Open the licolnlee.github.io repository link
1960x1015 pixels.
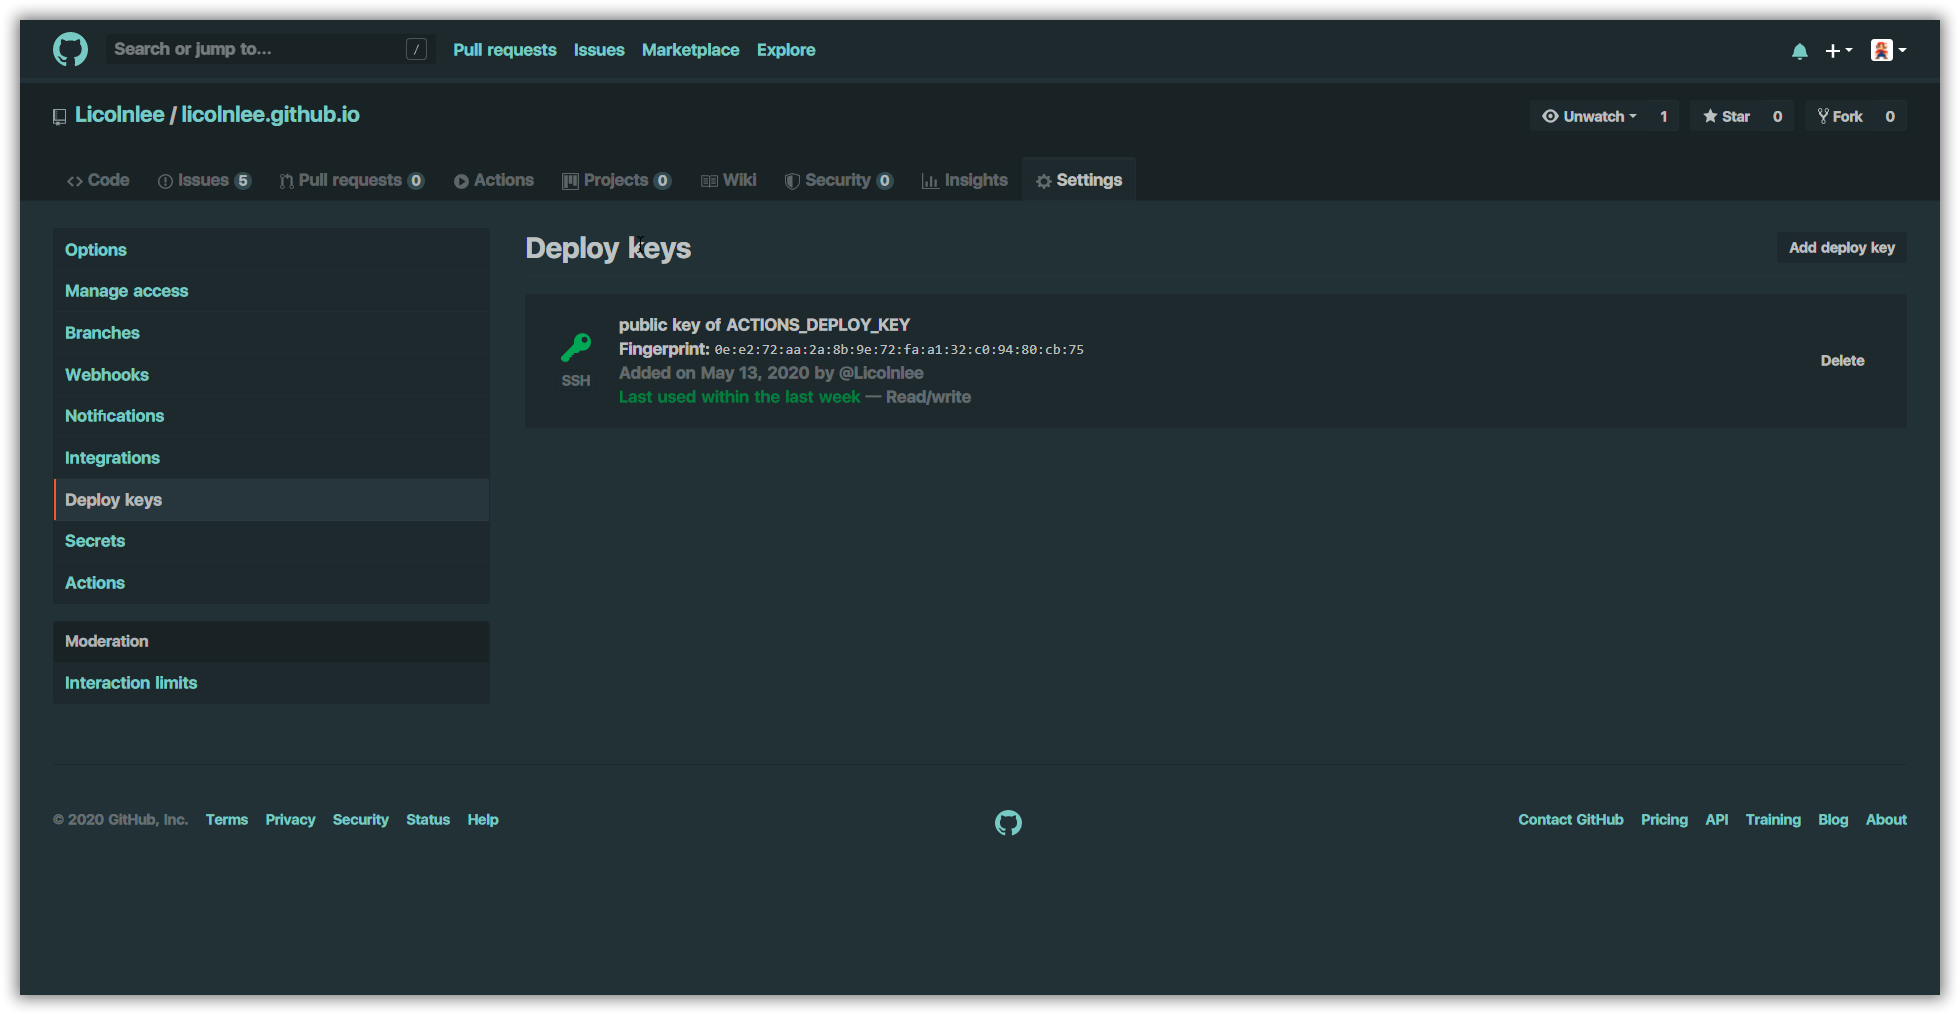[x=270, y=115]
